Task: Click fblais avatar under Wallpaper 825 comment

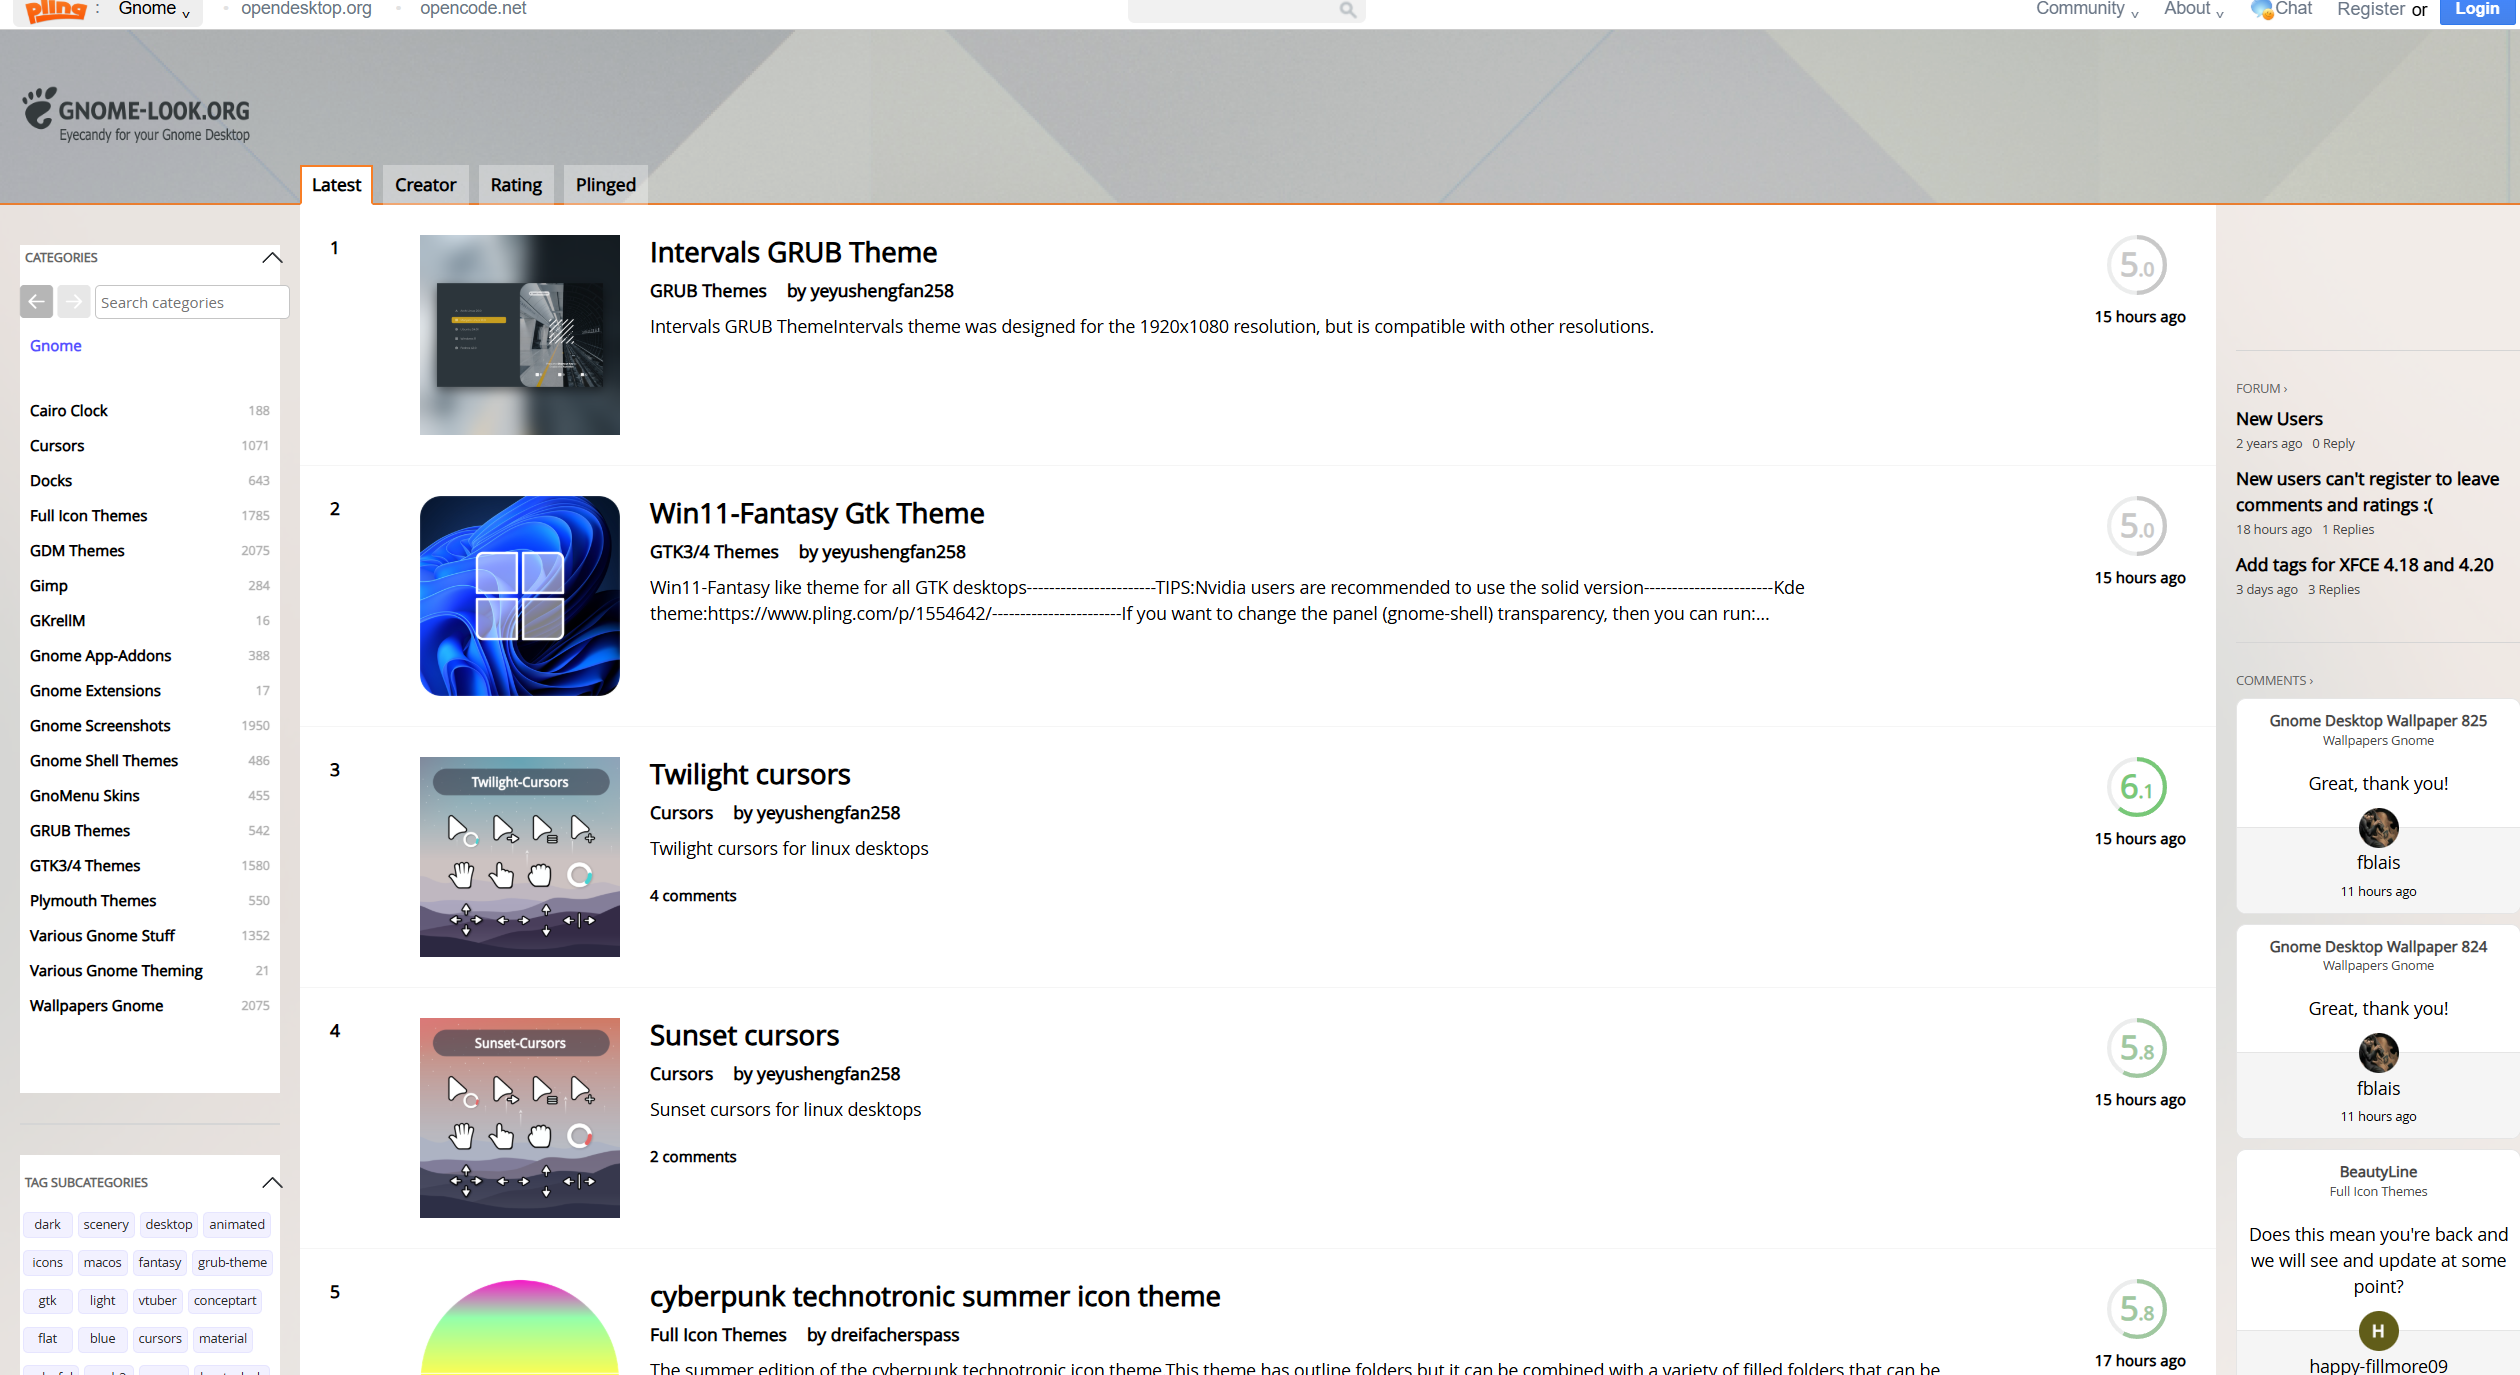Action: pyautogui.click(x=2377, y=828)
